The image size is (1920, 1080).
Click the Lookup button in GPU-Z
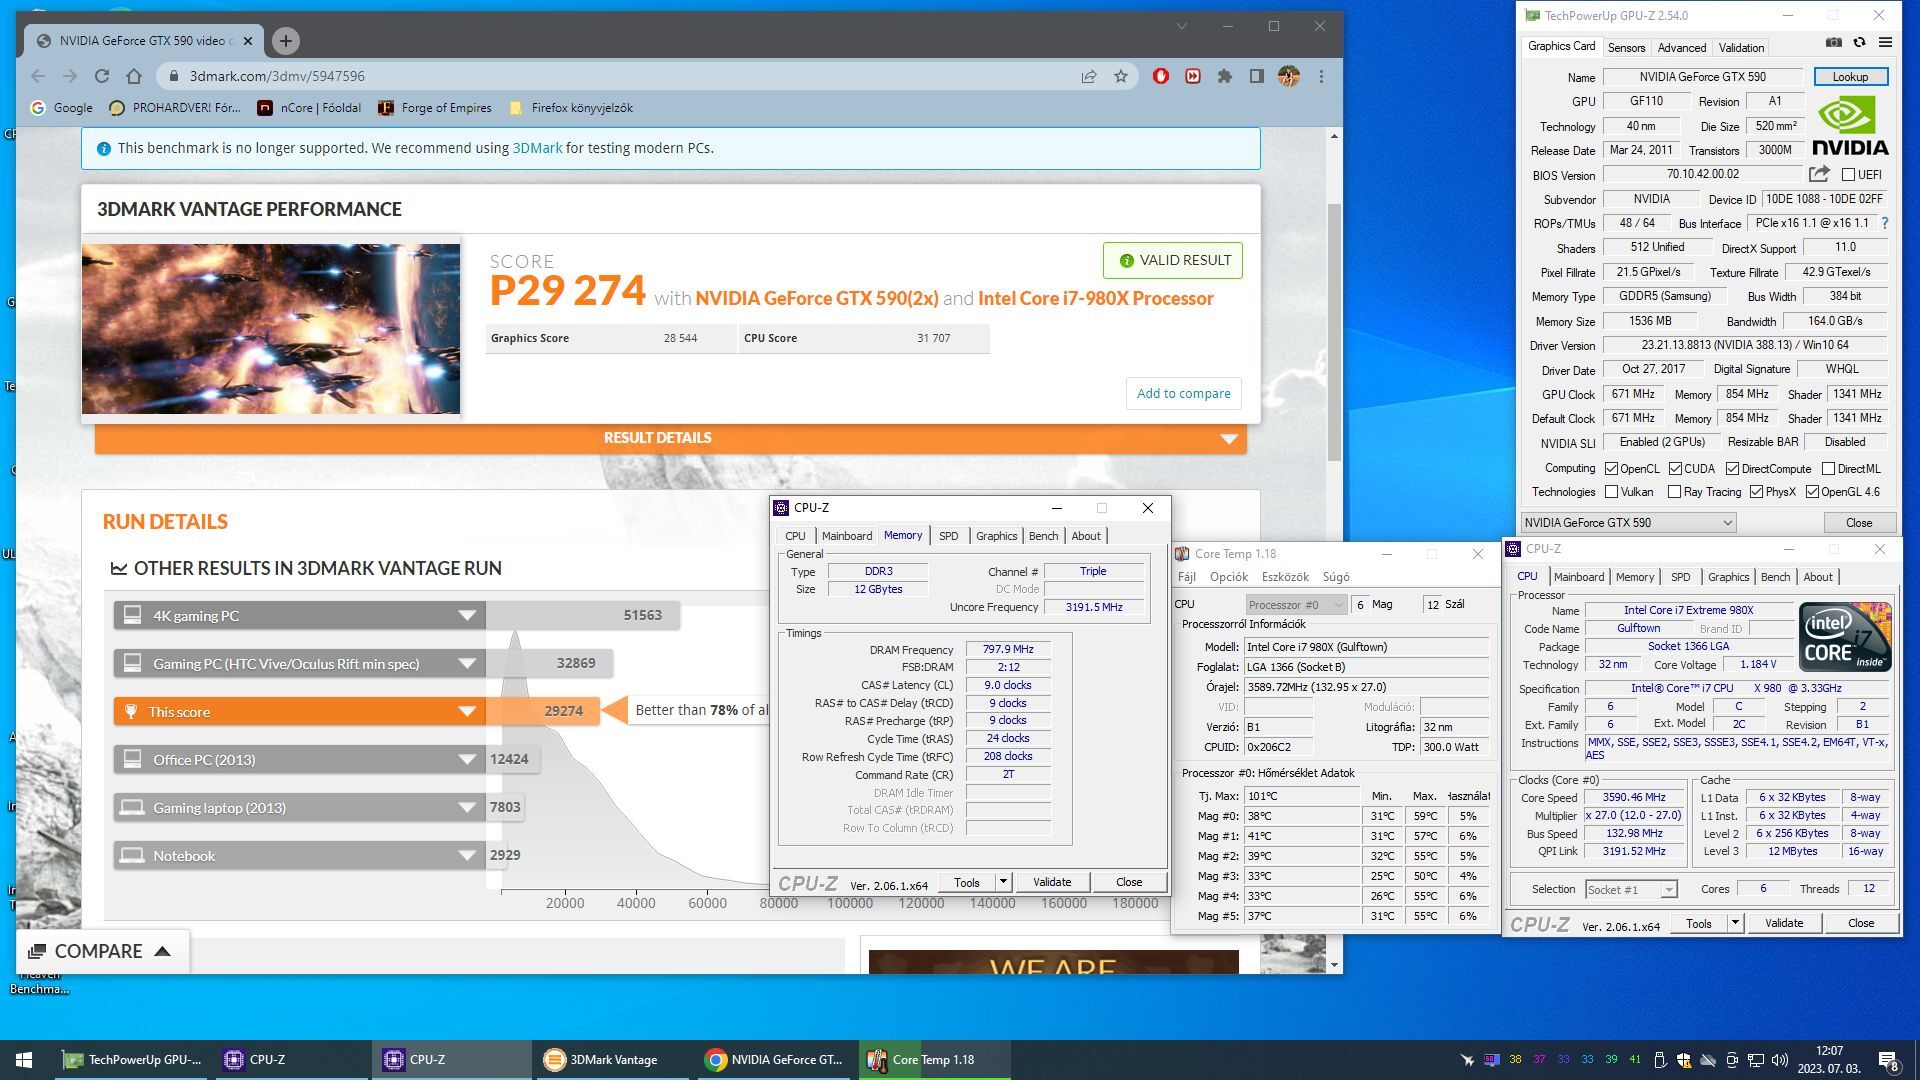[1849, 77]
